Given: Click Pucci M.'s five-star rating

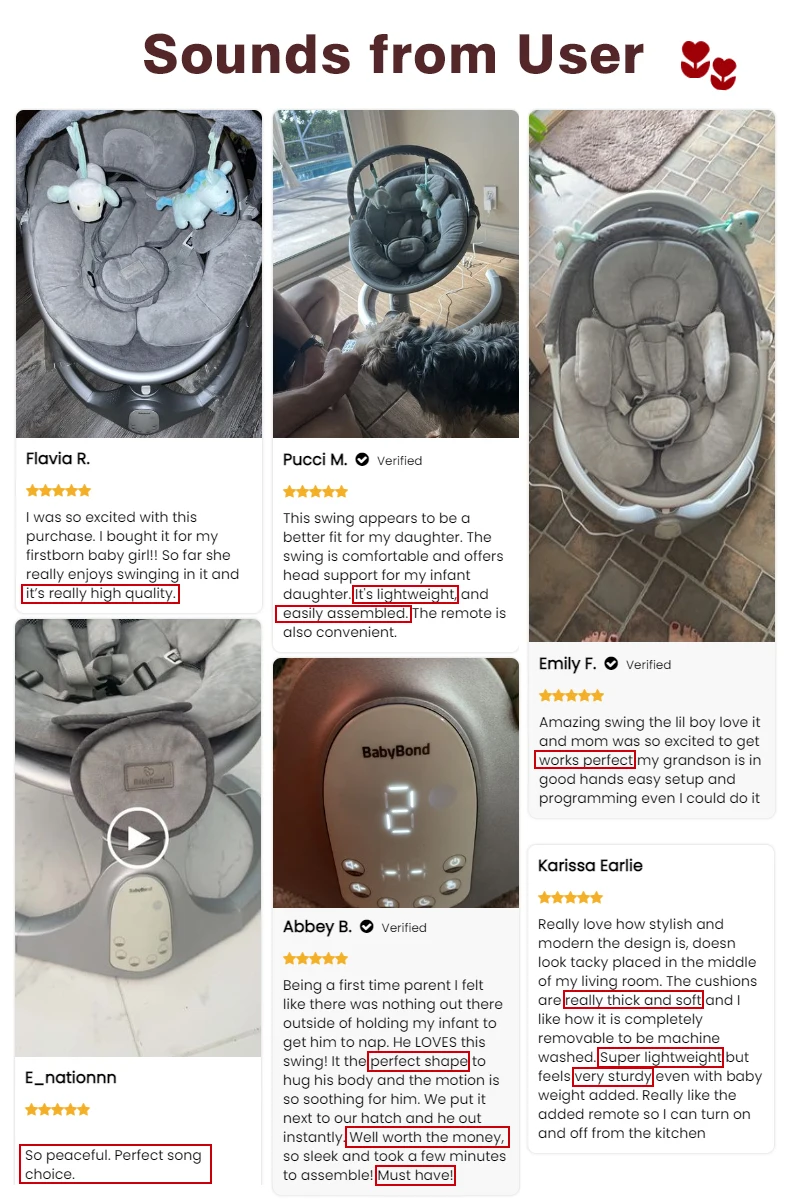Looking at the screenshot, I should 315,491.
